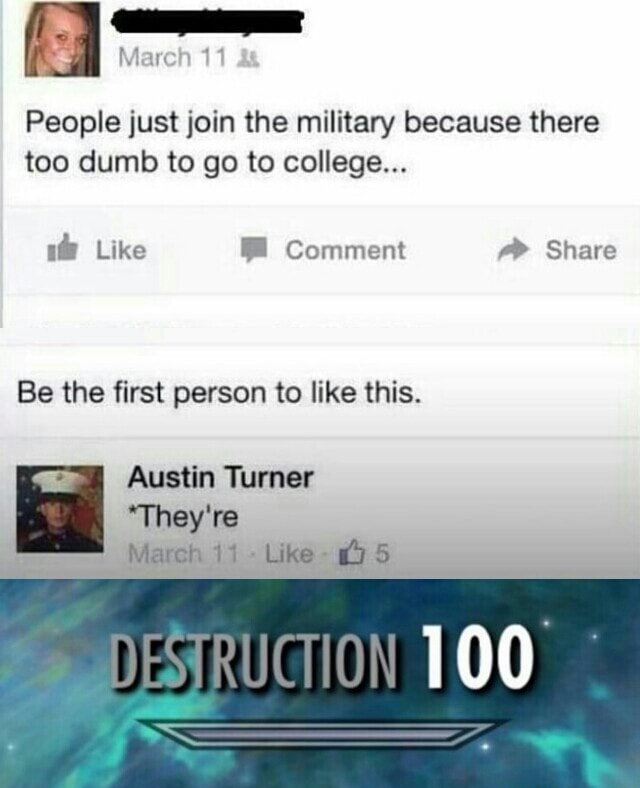640x788 pixels.
Task: Tap the Share button text
Action: (x=581, y=250)
